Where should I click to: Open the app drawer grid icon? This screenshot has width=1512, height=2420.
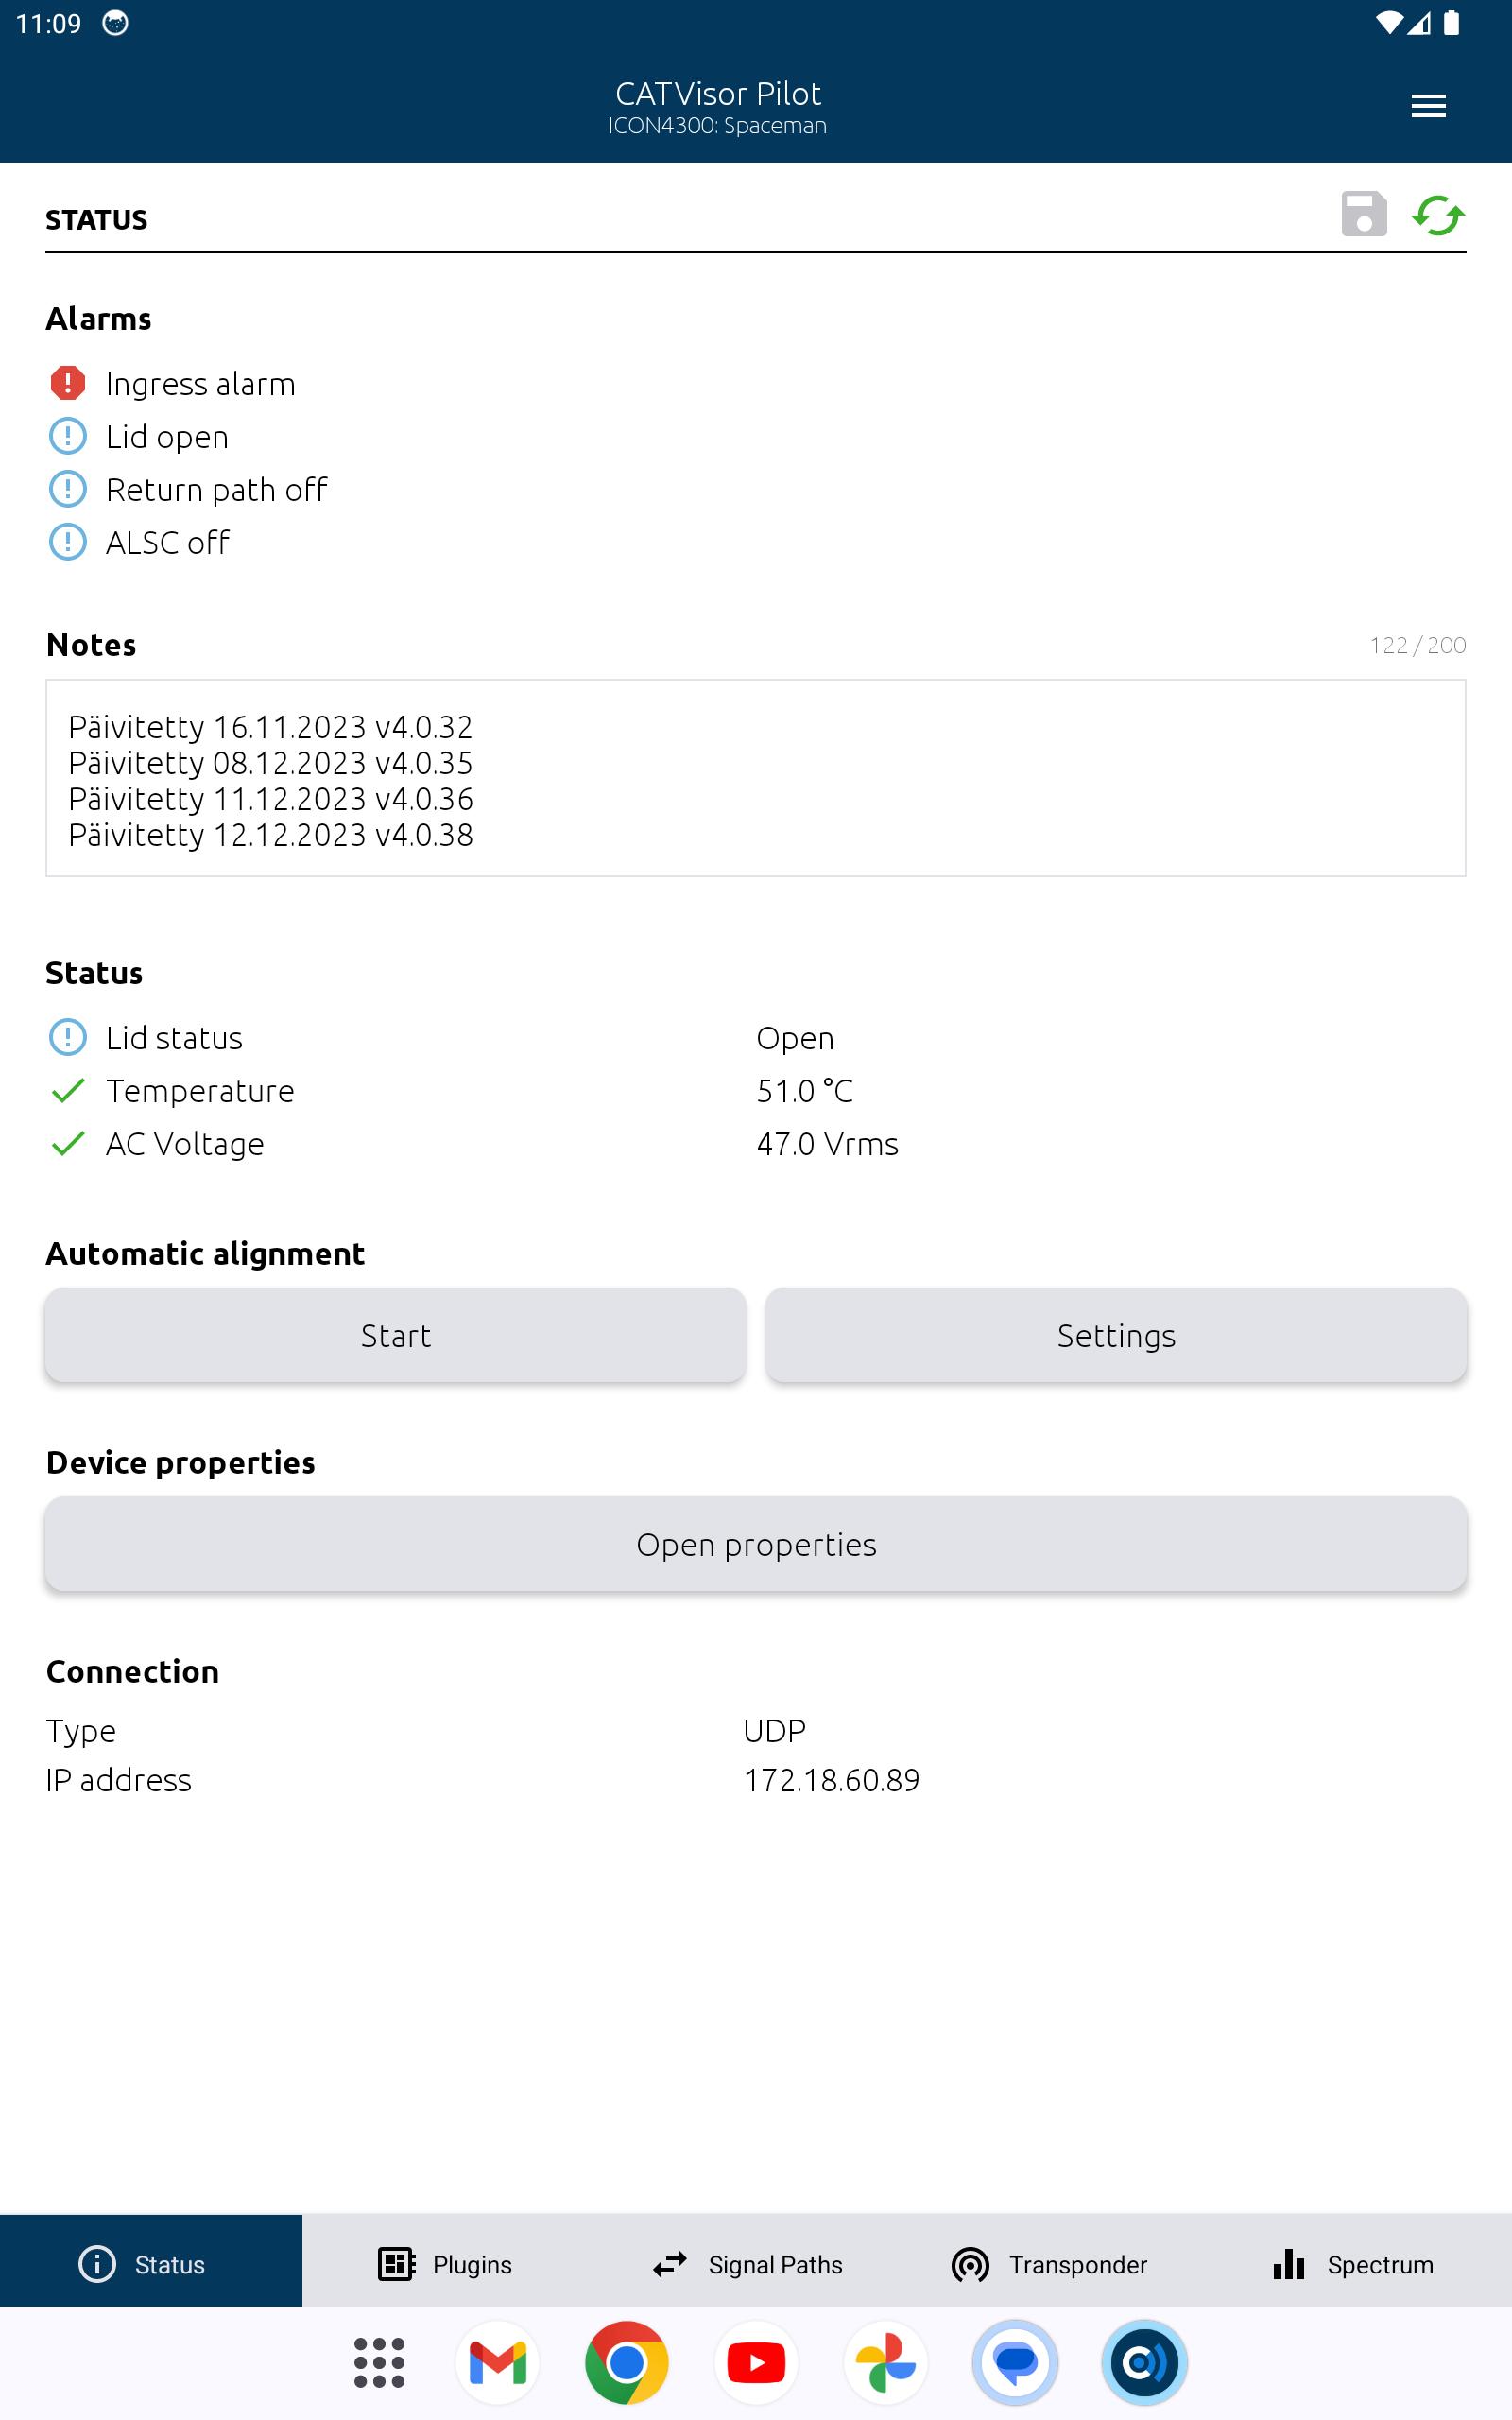point(379,2363)
